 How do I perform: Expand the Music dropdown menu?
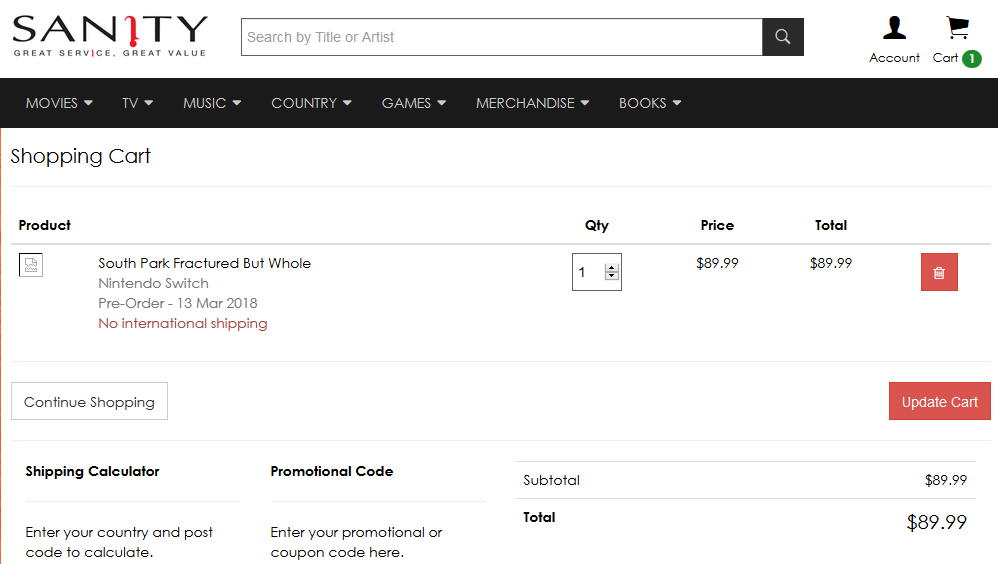tap(212, 103)
